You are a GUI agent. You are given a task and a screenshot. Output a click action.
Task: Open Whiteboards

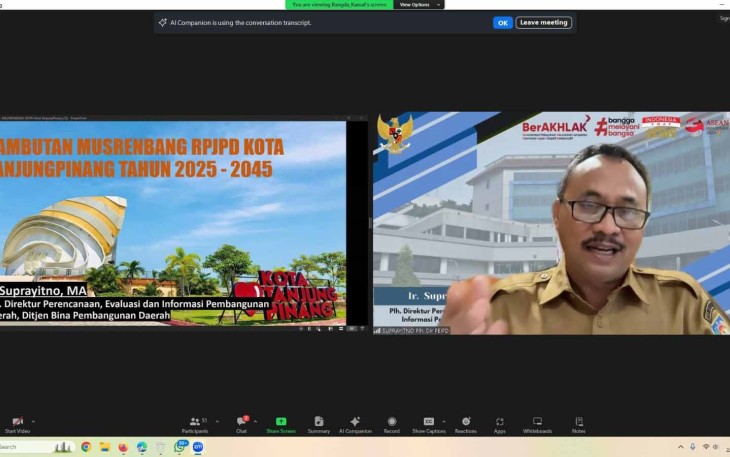(537, 425)
